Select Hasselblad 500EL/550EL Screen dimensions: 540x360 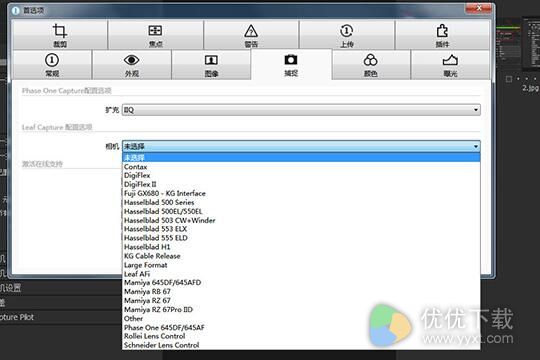pyautogui.click(x=301, y=211)
